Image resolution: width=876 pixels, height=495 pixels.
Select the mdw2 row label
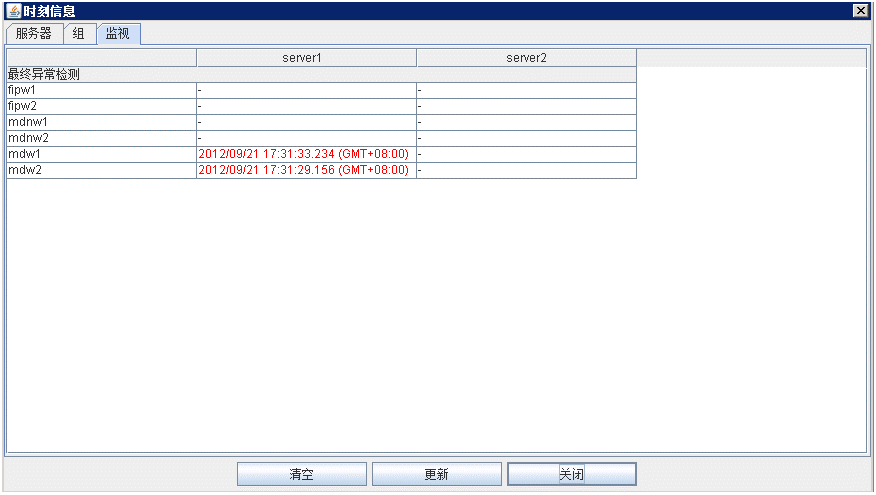click(101, 170)
